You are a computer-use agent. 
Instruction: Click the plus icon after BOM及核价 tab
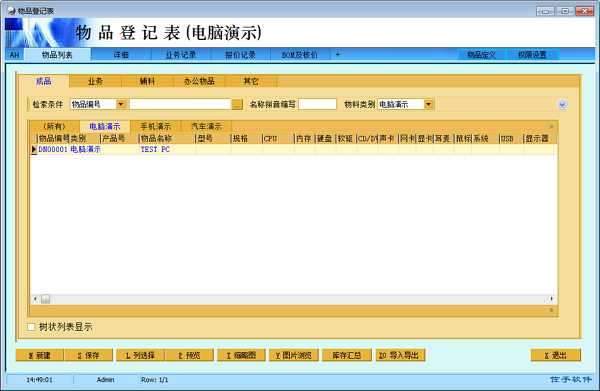[338, 55]
